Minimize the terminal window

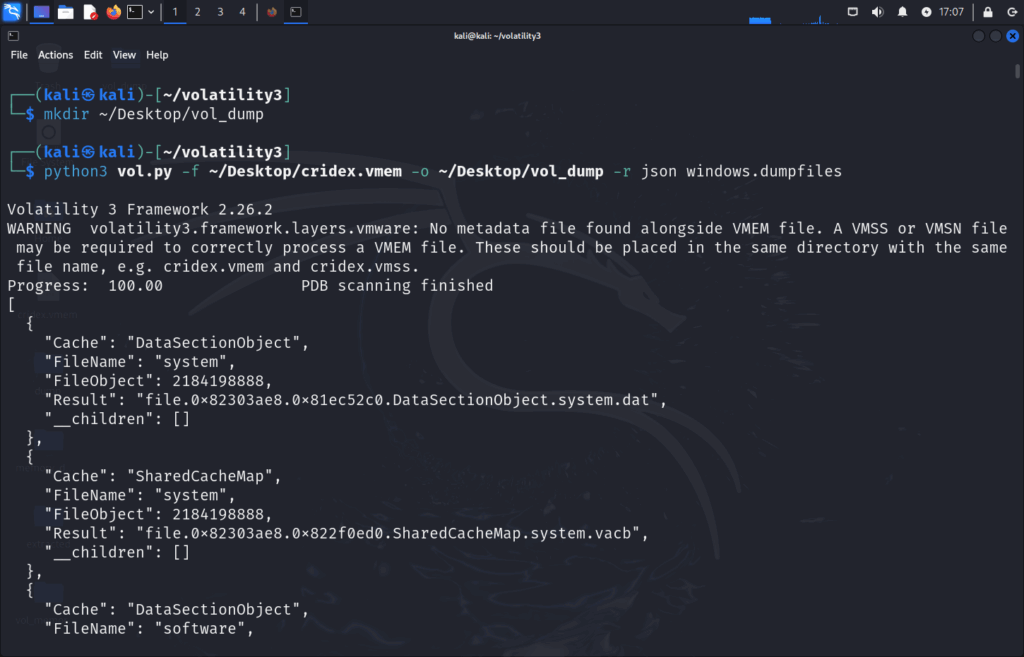coord(978,36)
